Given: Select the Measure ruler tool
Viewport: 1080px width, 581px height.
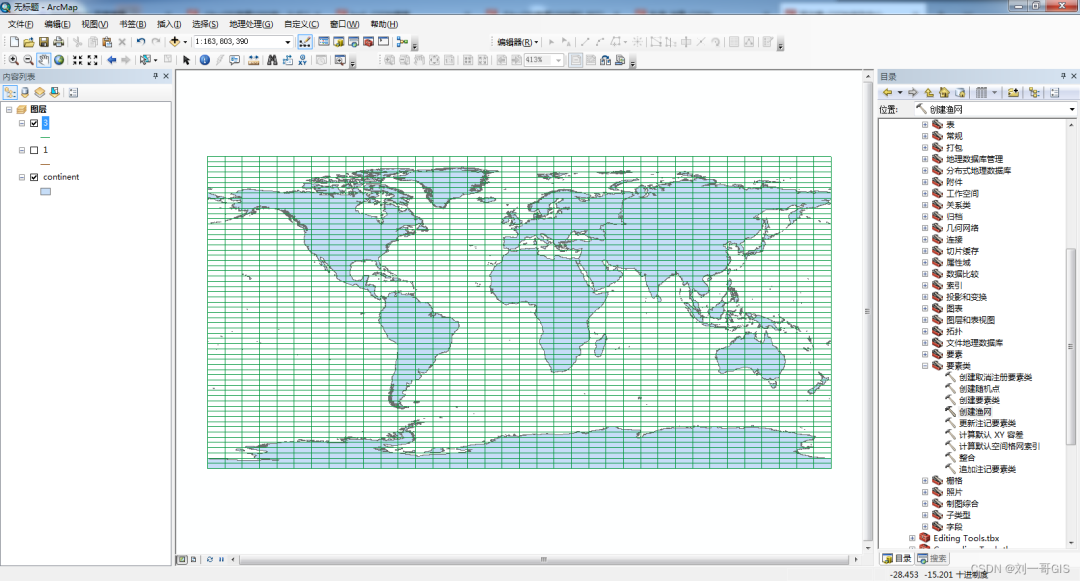Looking at the screenshot, I should click(253, 61).
